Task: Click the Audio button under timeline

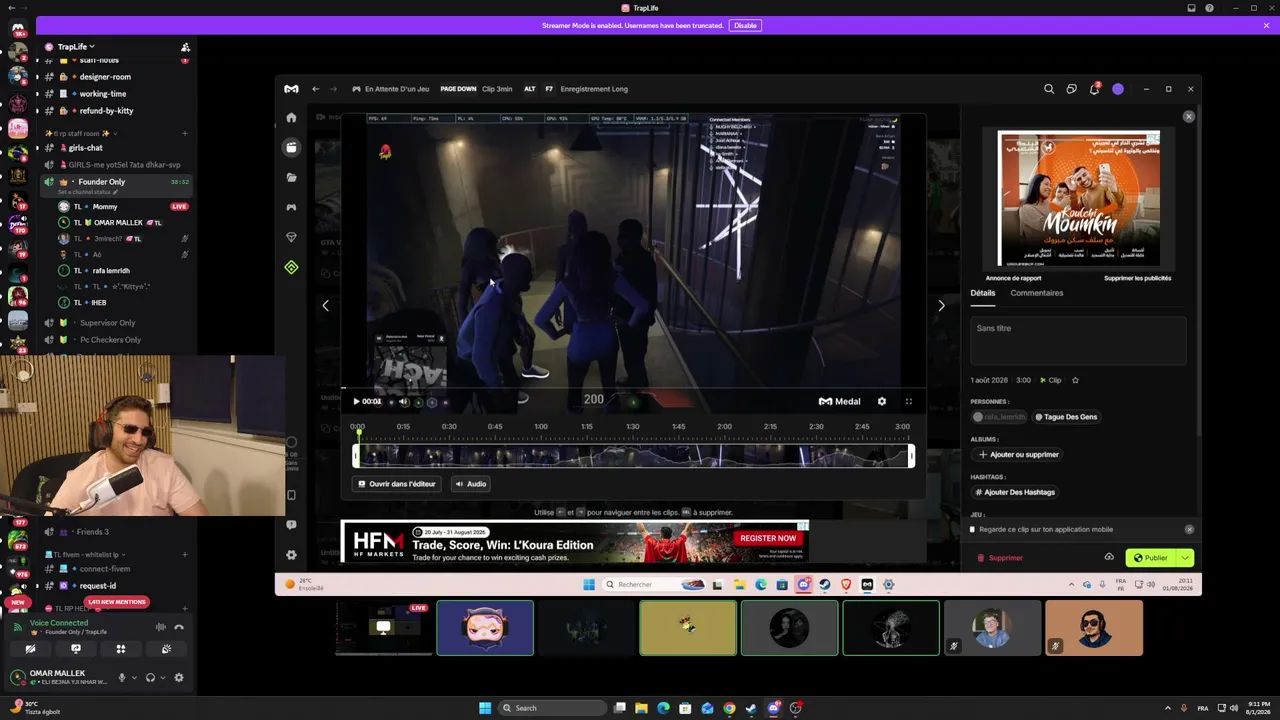Action: [x=470, y=484]
